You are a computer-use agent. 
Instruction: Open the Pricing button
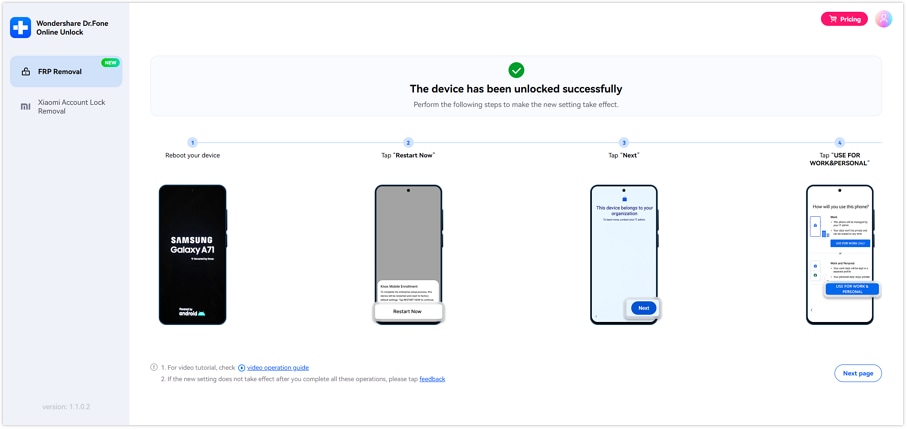[844, 19]
